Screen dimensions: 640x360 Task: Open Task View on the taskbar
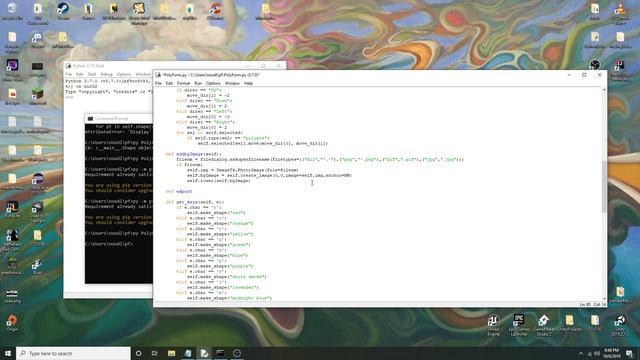click(155, 353)
